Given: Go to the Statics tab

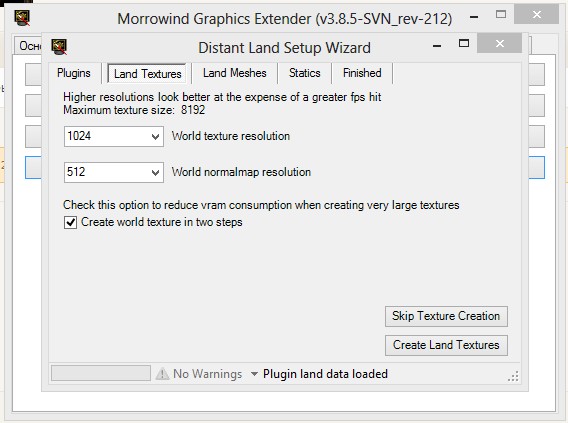Looking at the screenshot, I should coord(305,73).
